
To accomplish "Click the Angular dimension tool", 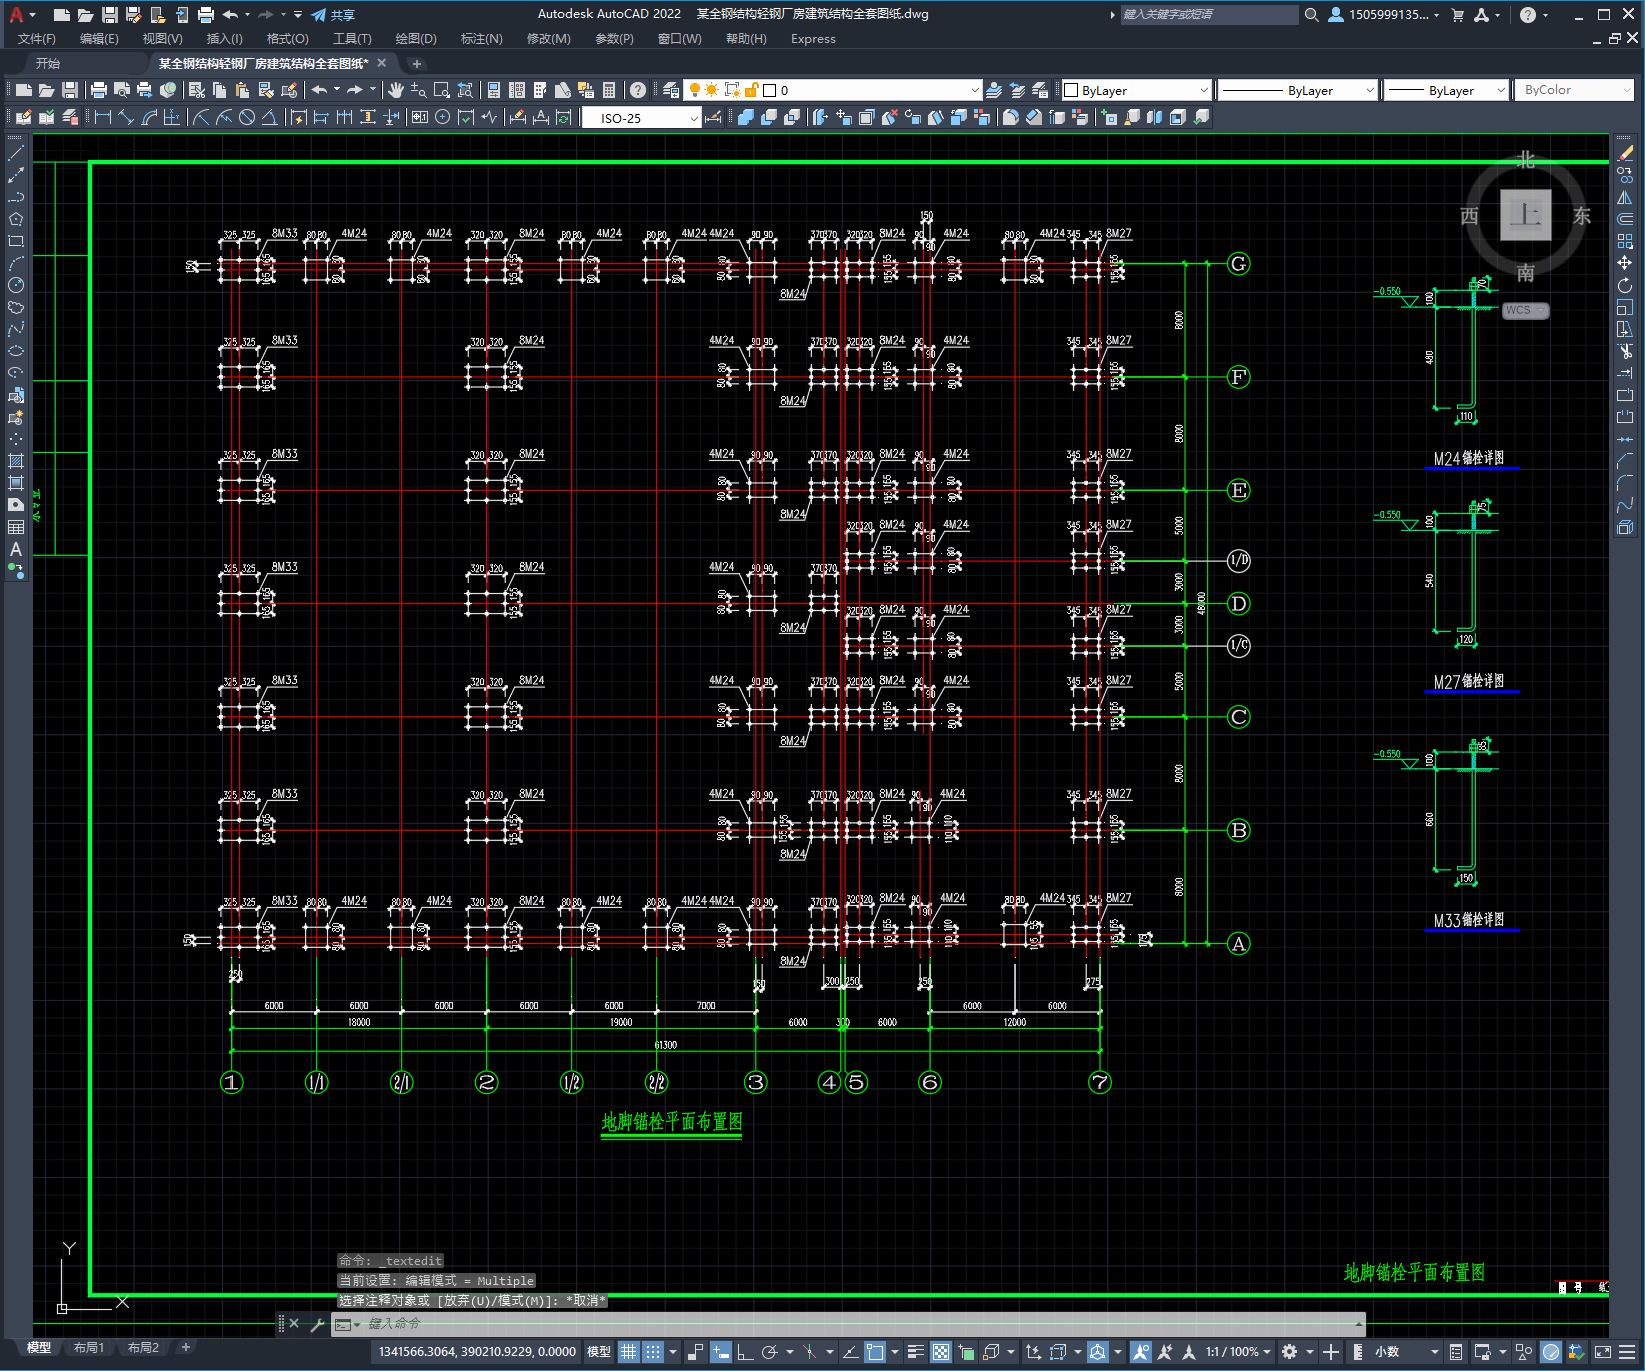I will (x=269, y=117).
